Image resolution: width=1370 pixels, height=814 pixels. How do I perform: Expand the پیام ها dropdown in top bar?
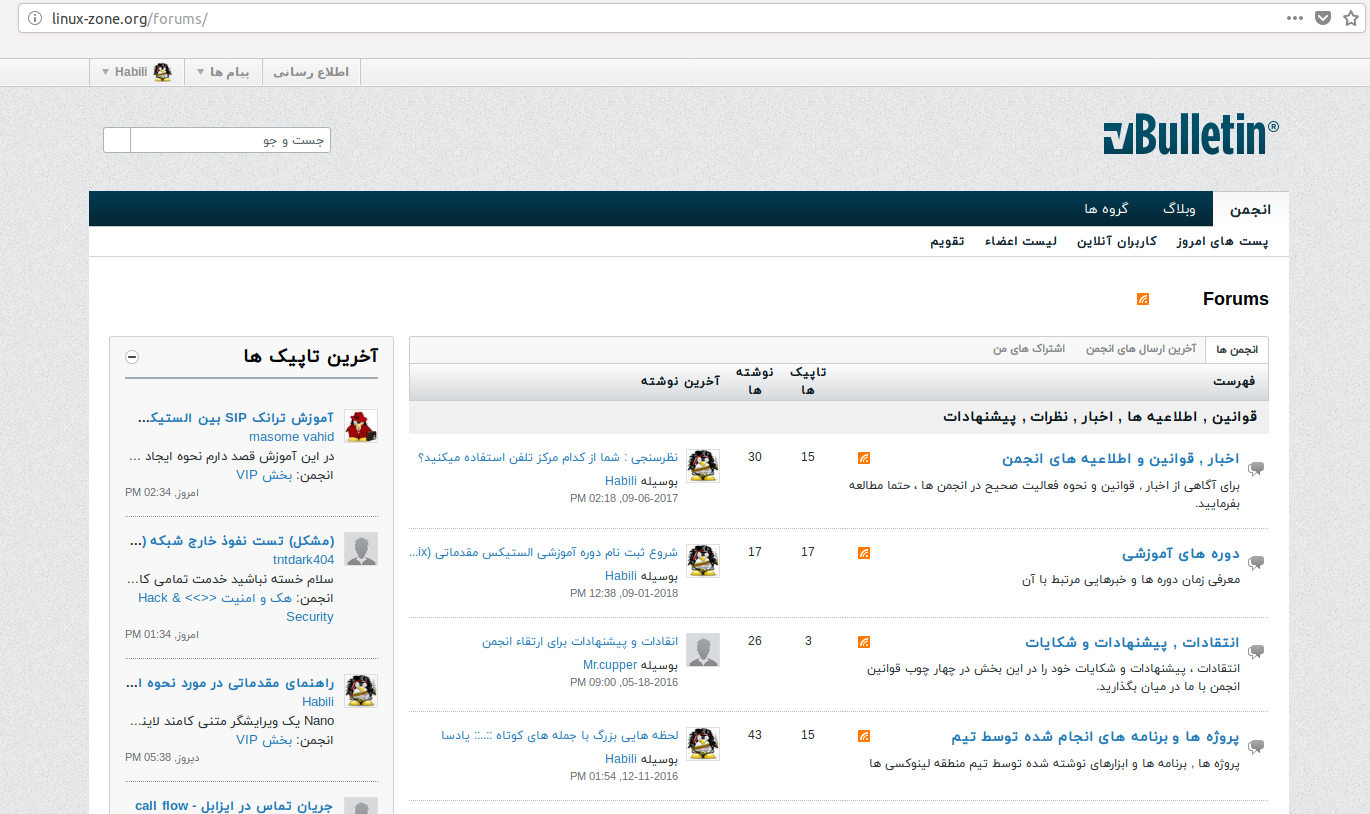223,72
